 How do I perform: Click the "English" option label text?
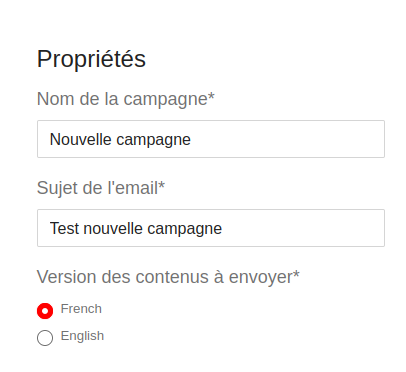(x=82, y=336)
